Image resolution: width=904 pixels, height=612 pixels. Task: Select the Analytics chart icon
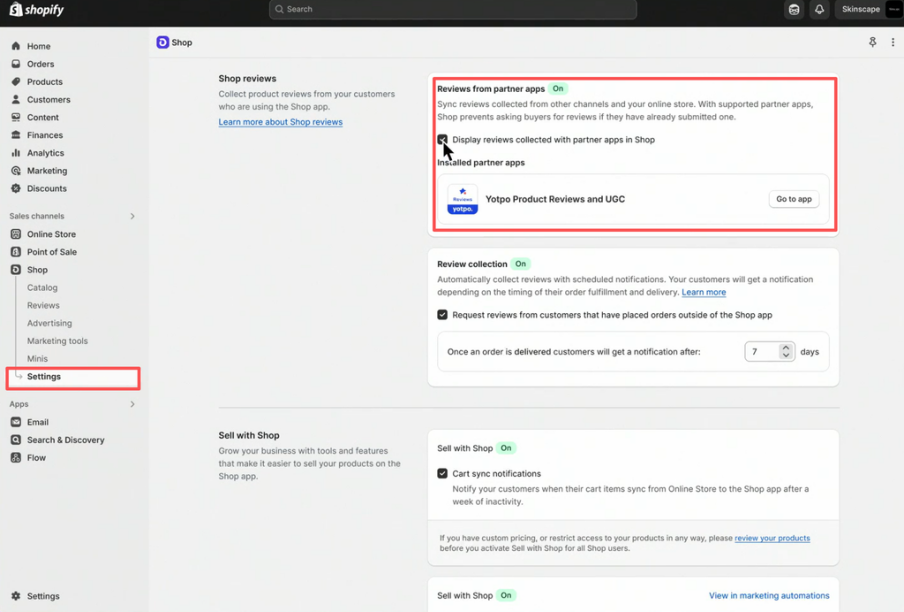[x=16, y=153]
